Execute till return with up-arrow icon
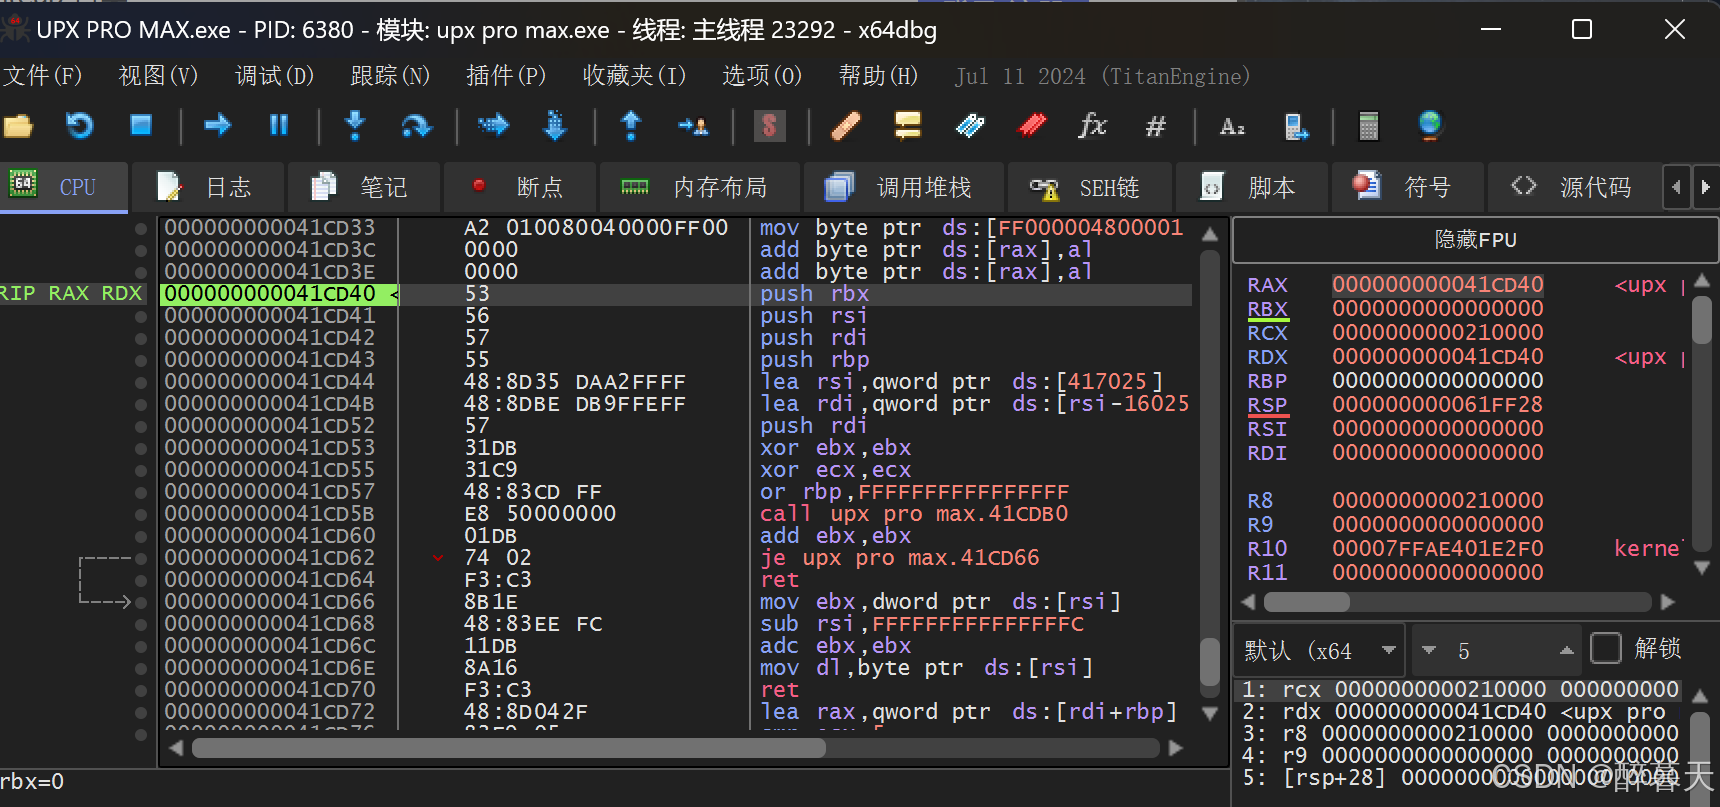Screen dimensions: 1720x807 click(631, 126)
